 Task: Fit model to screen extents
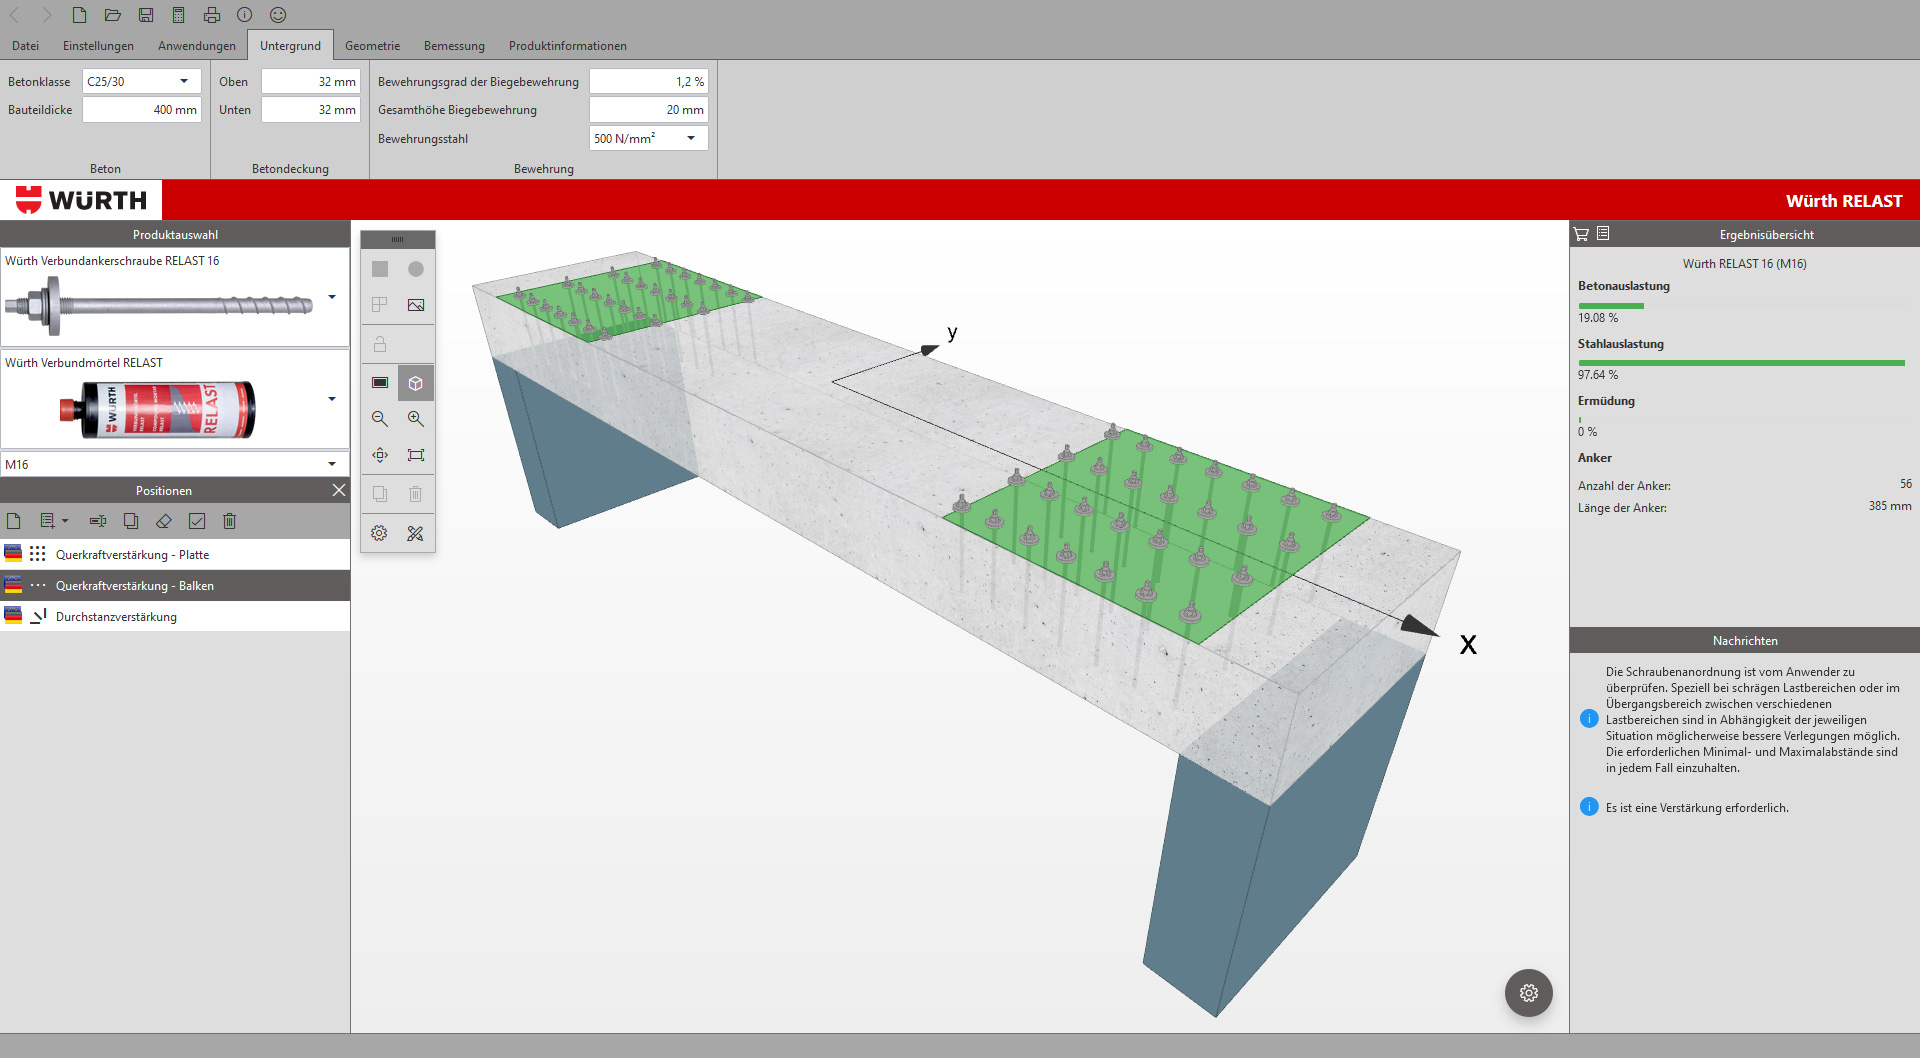(416, 455)
